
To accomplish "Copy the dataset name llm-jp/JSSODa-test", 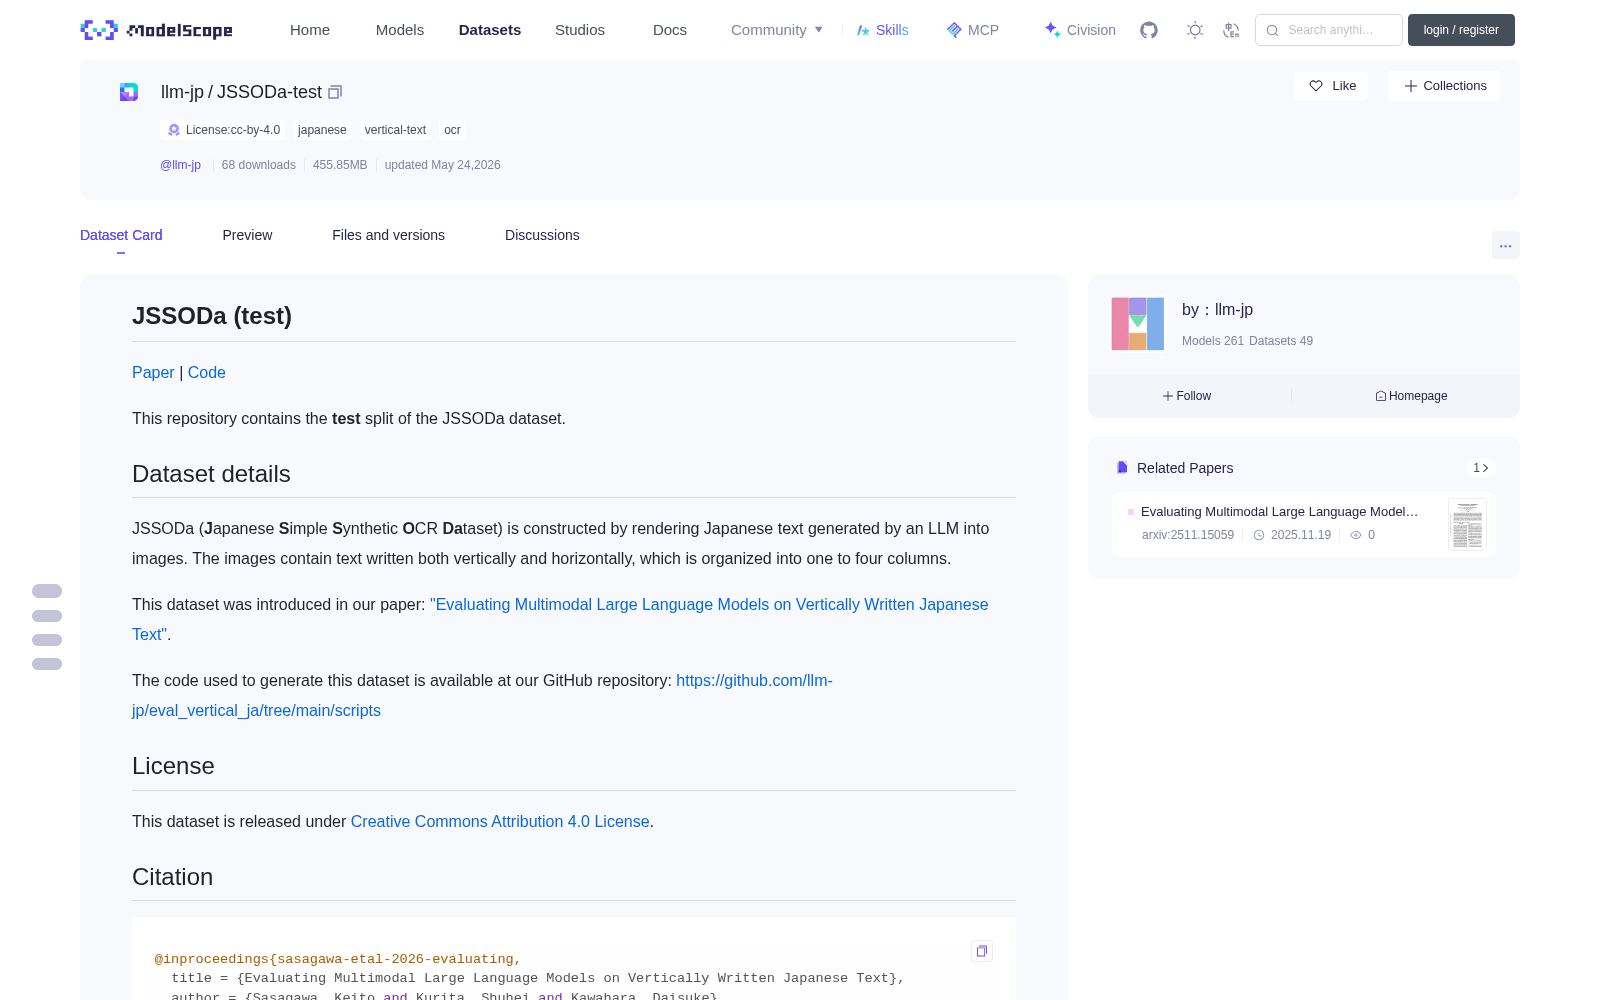I will [x=335, y=92].
